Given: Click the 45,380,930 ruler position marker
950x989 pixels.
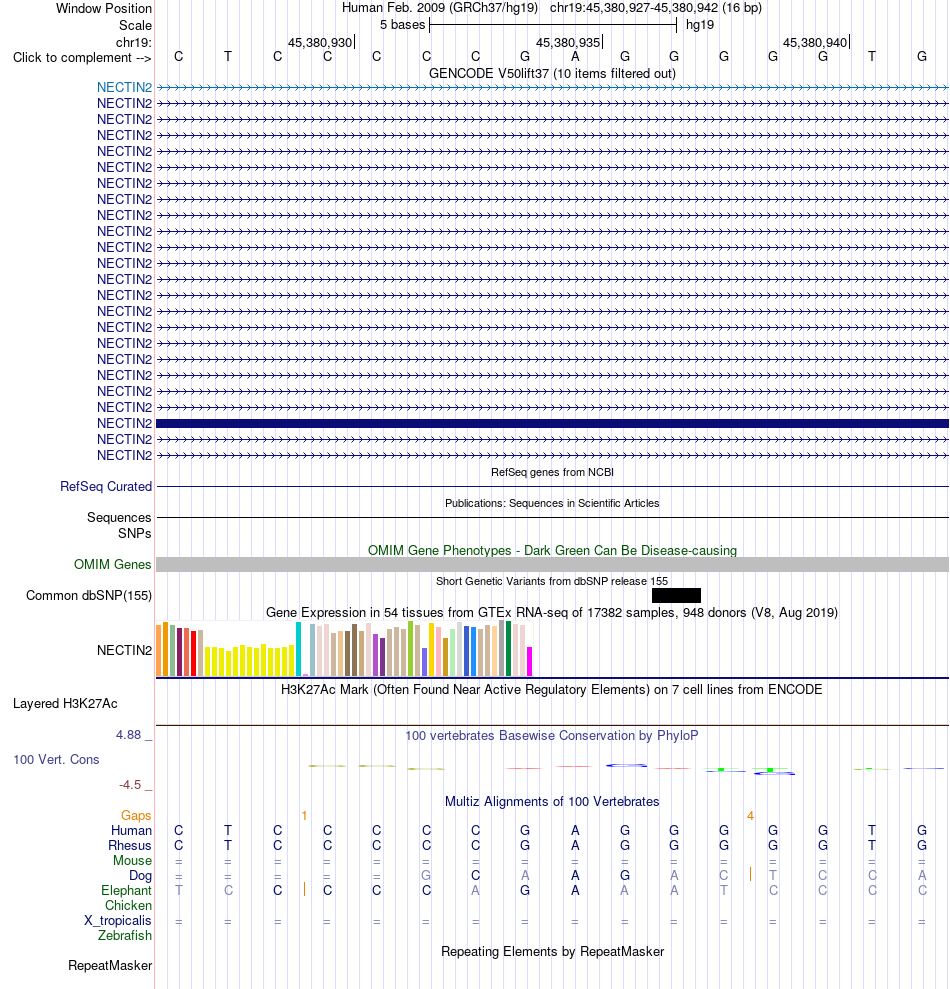Looking at the screenshot, I should 320,42.
